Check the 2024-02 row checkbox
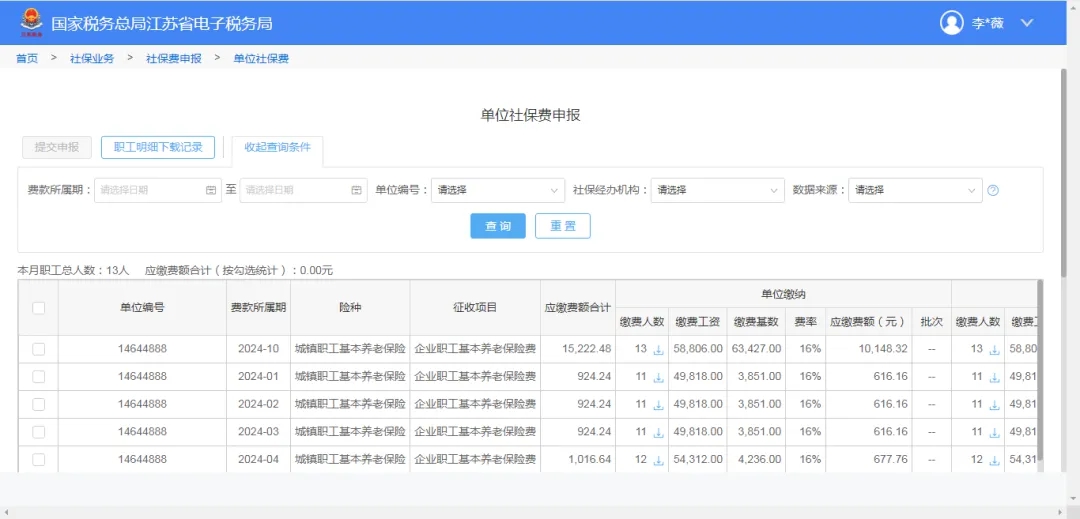The image size is (1080, 519). (38, 404)
